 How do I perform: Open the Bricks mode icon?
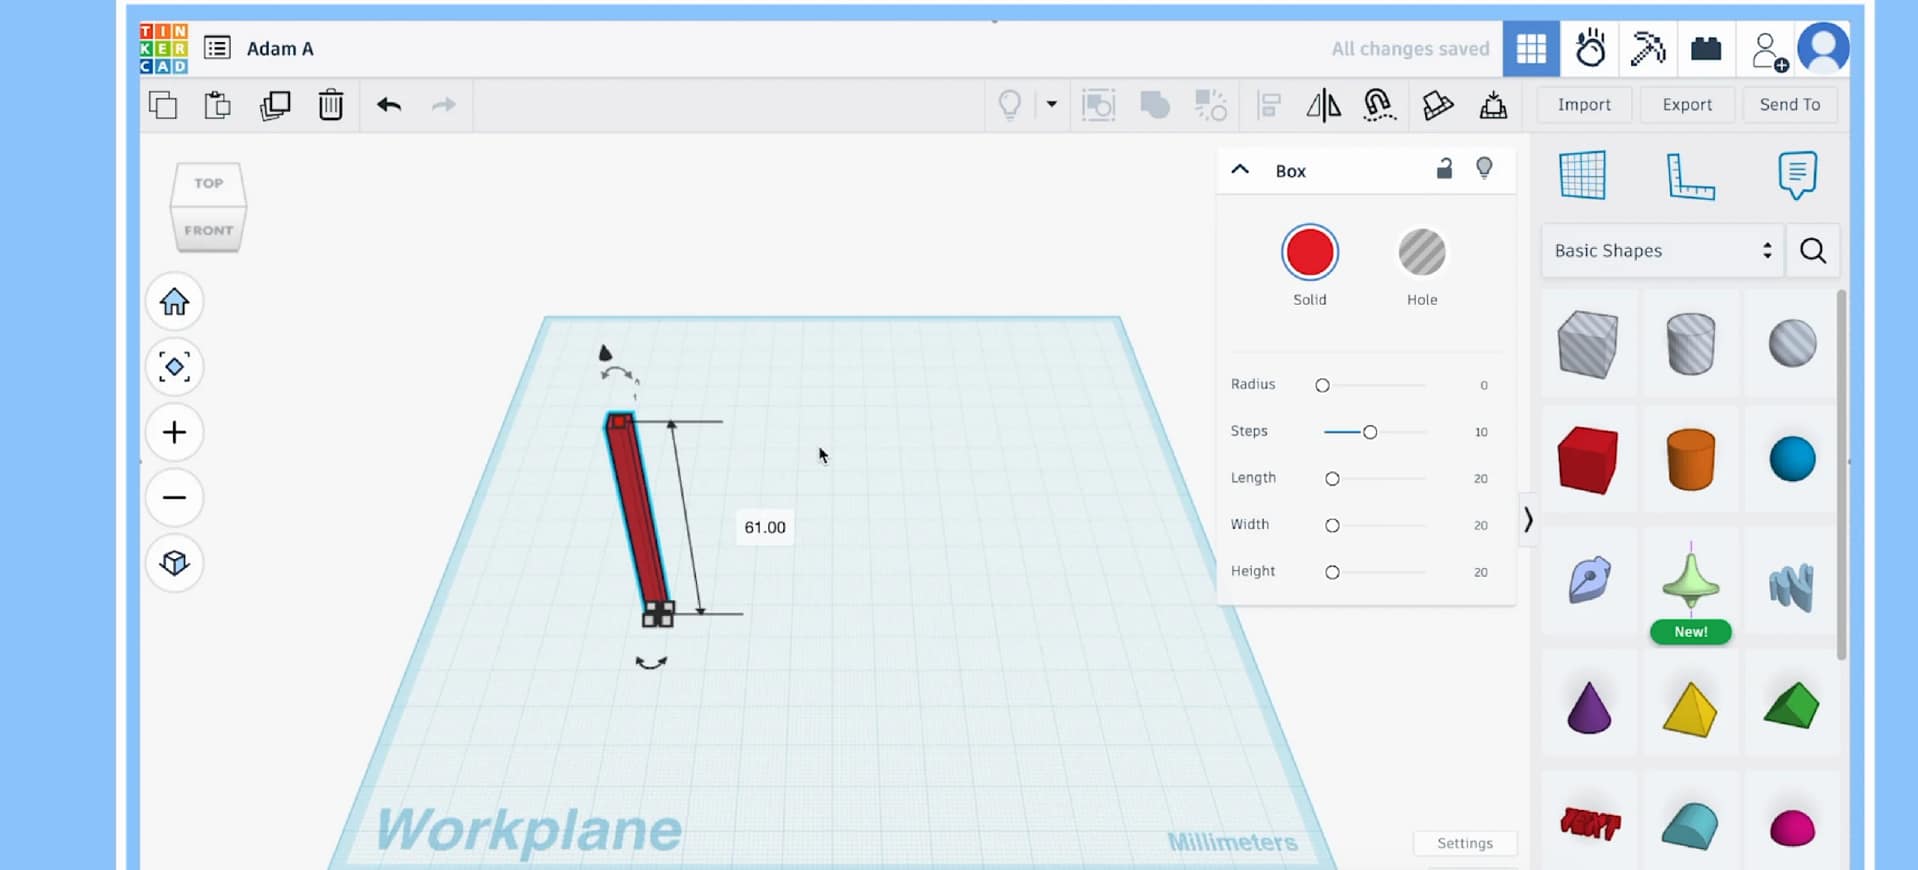[x=1706, y=48]
